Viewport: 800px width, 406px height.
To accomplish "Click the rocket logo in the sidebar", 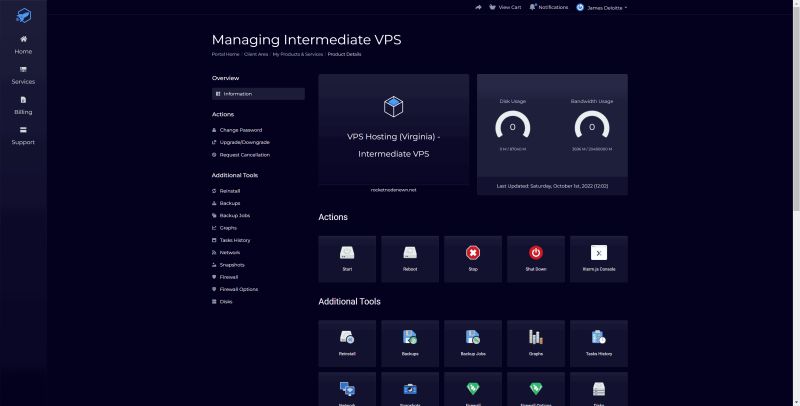I will [23, 15].
